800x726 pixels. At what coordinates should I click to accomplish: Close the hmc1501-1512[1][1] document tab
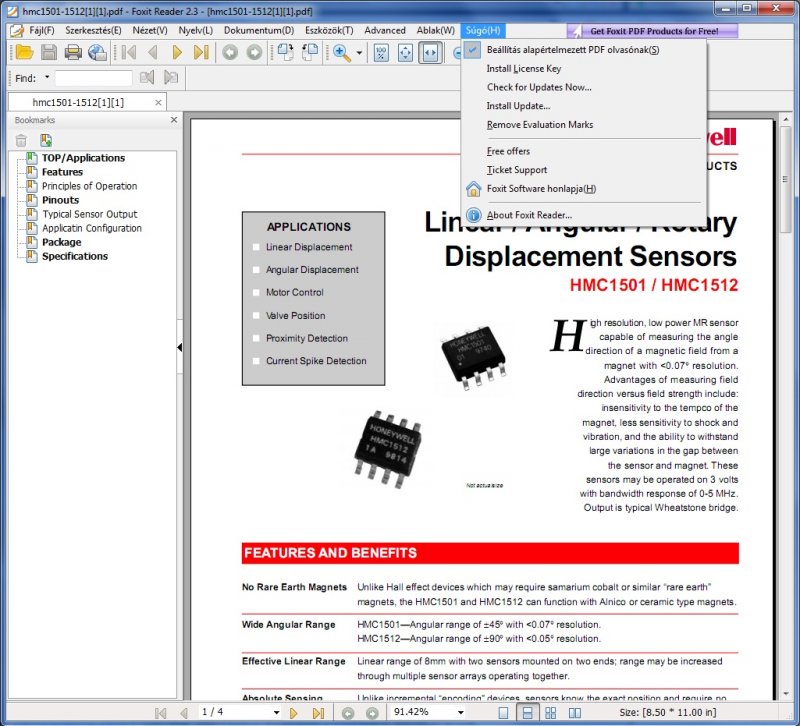click(x=158, y=103)
